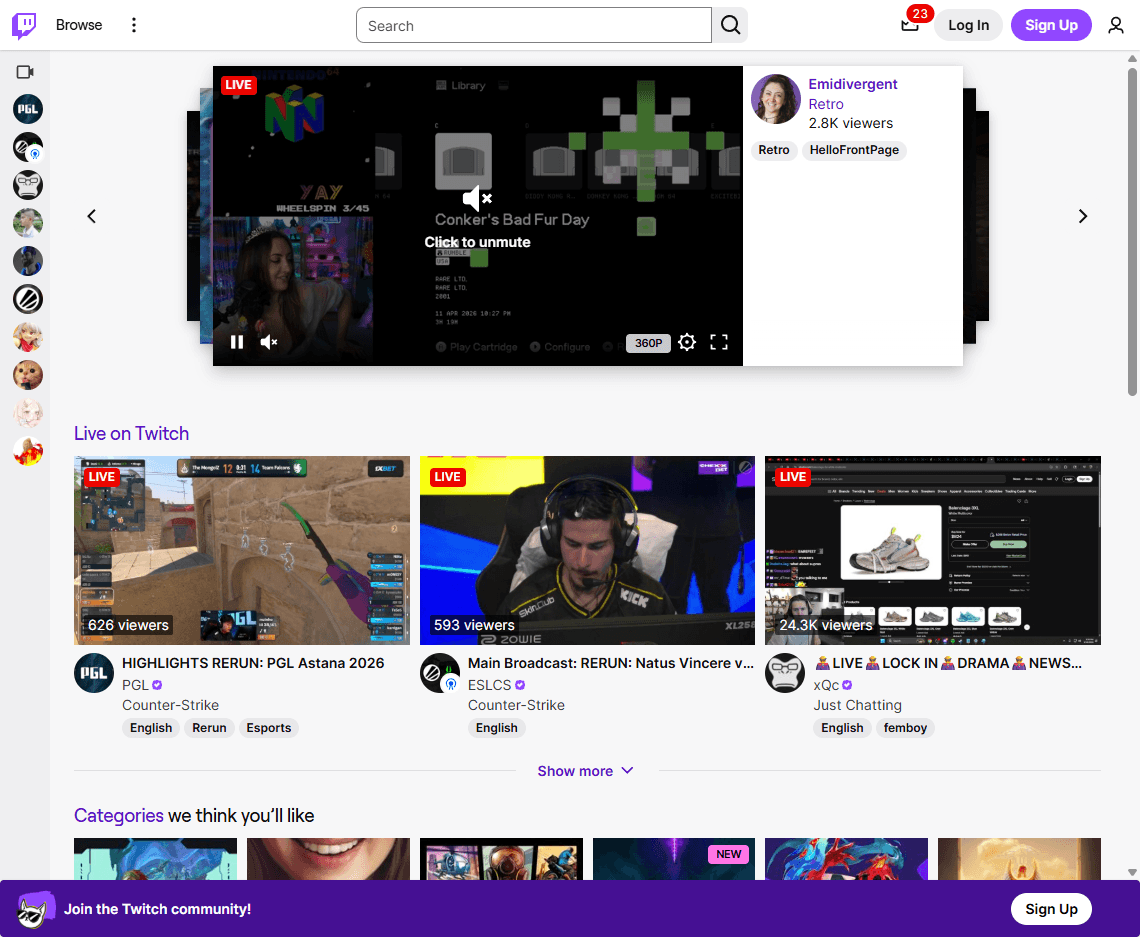Select the Retro tag chip
Viewport: 1140px width, 937px height.
click(774, 150)
